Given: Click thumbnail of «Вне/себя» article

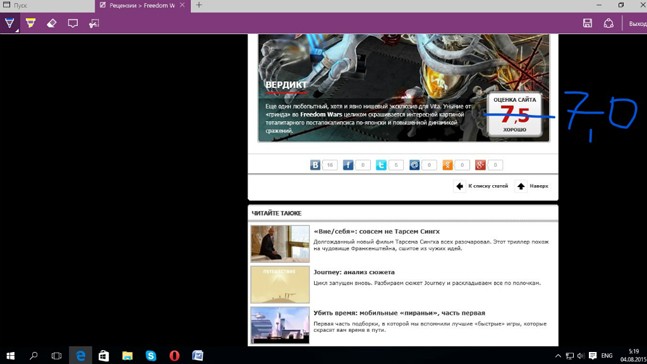Looking at the screenshot, I should click(x=280, y=243).
